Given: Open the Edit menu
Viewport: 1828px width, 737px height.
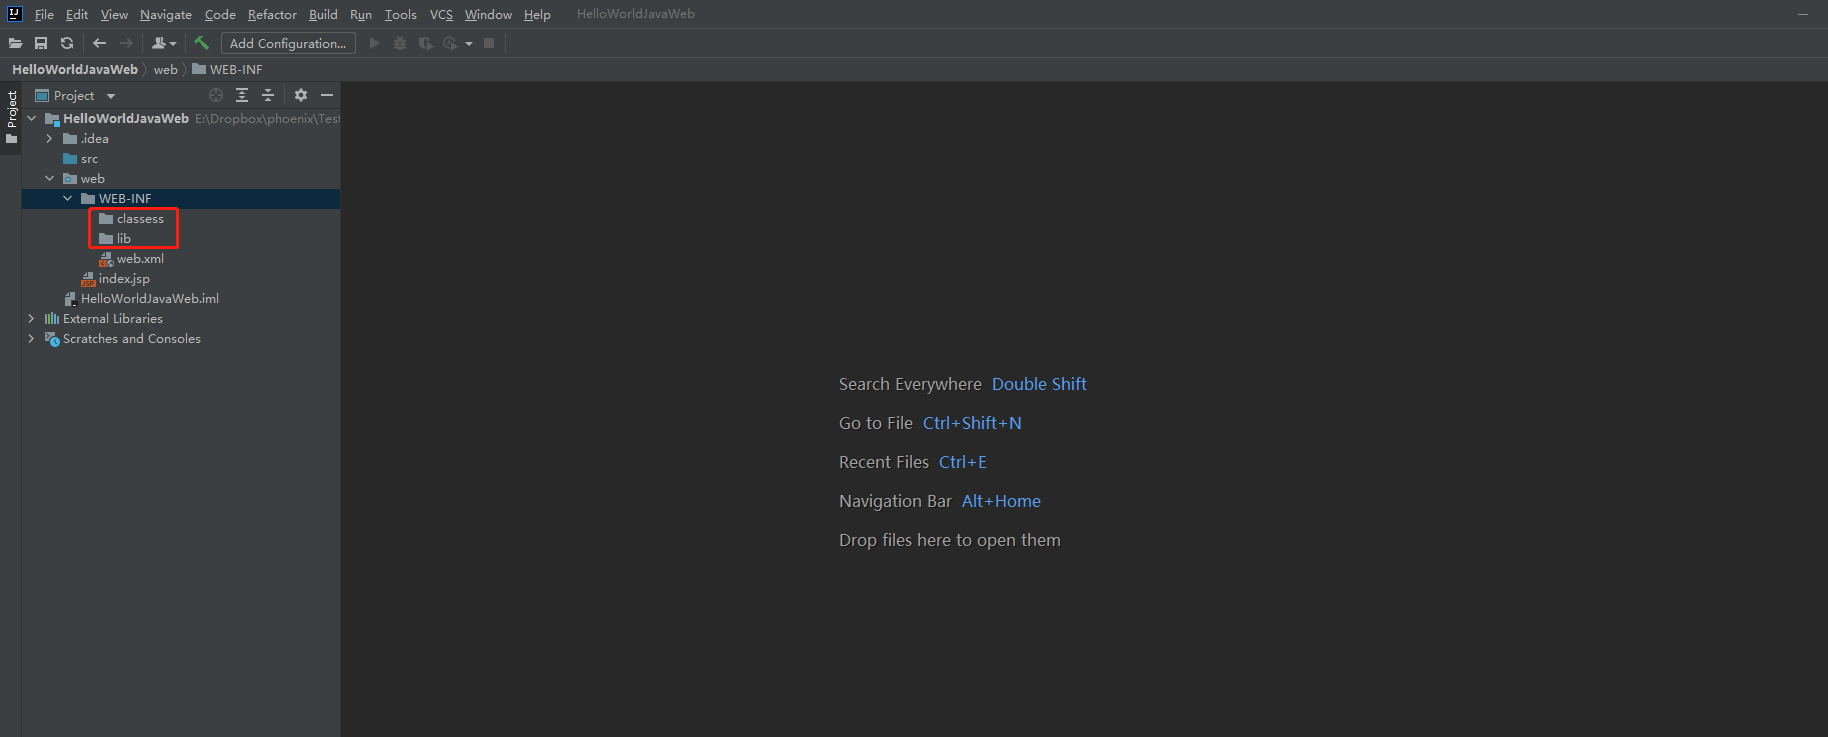Looking at the screenshot, I should tap(77, 14).
